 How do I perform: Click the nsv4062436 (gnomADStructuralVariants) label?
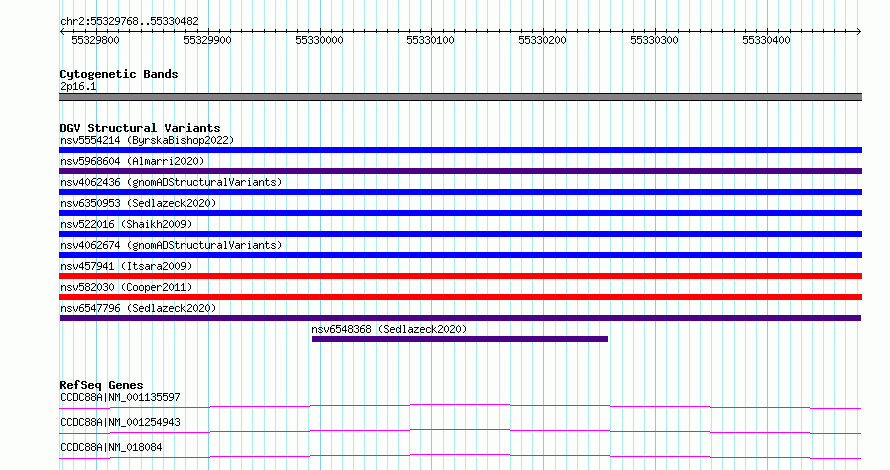tap(171, 182)
